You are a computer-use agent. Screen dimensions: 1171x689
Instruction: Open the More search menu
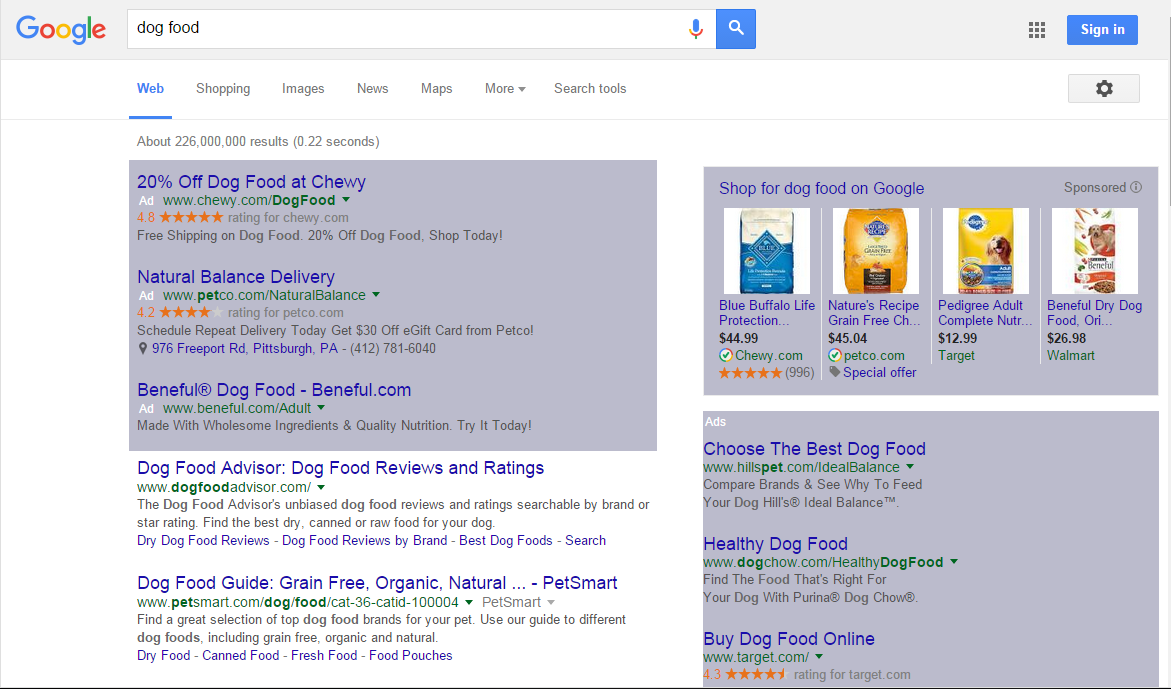point(505,89)
